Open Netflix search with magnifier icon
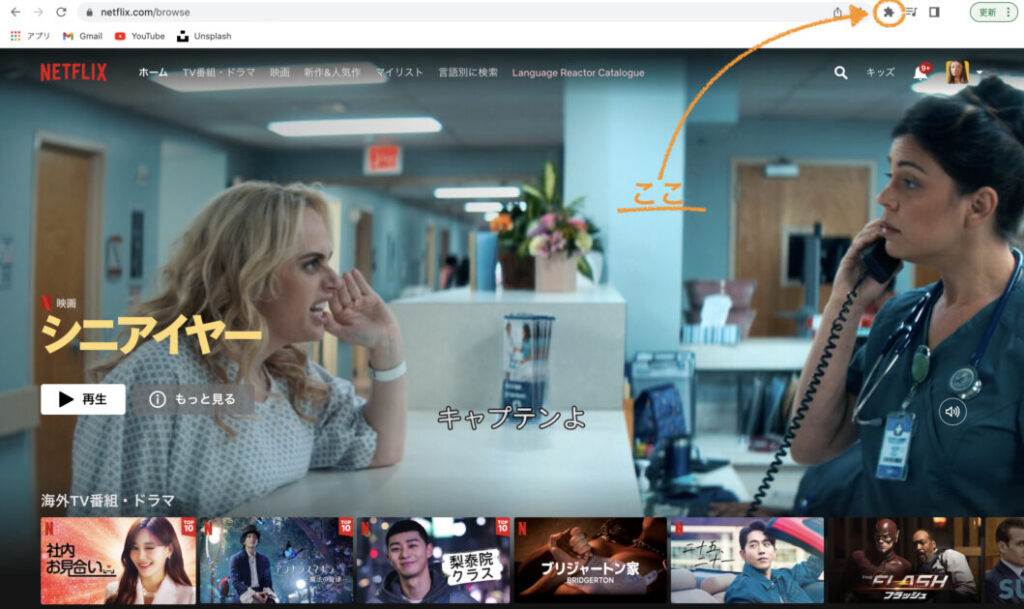This screenshot has height=609, width=1024. point(841,73)
